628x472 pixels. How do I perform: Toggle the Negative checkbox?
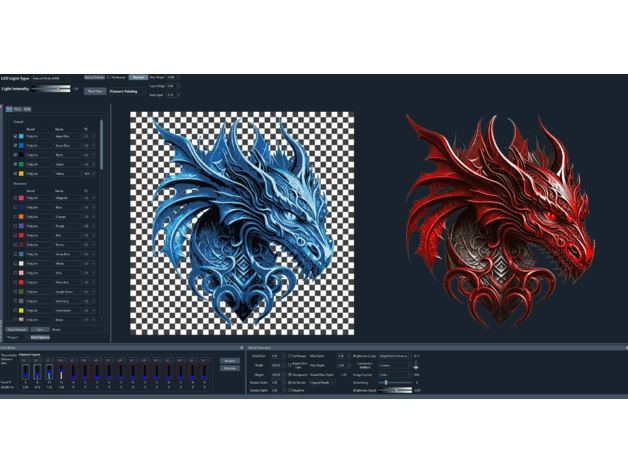[x=290, y=390]
